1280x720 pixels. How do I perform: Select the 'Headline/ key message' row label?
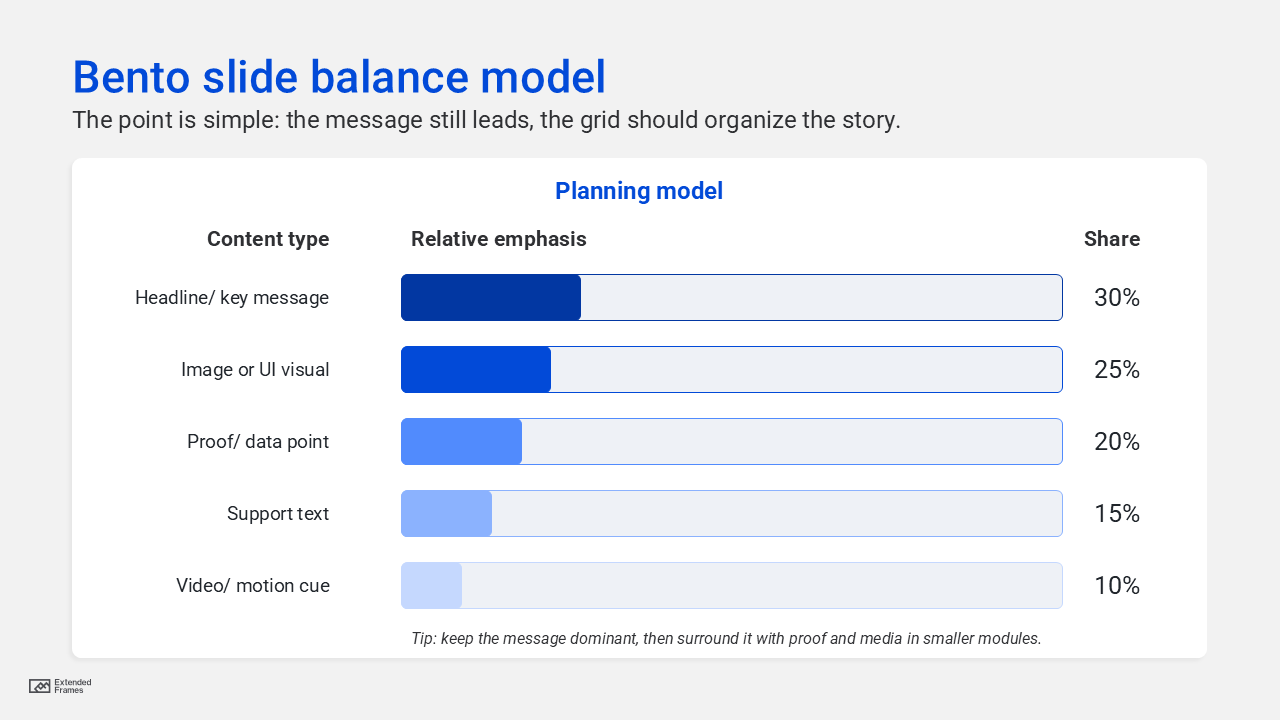[x=232, y=298]
